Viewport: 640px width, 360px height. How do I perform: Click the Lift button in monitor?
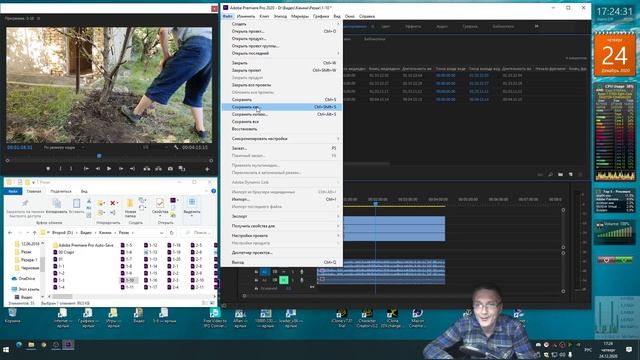[147, 169]
